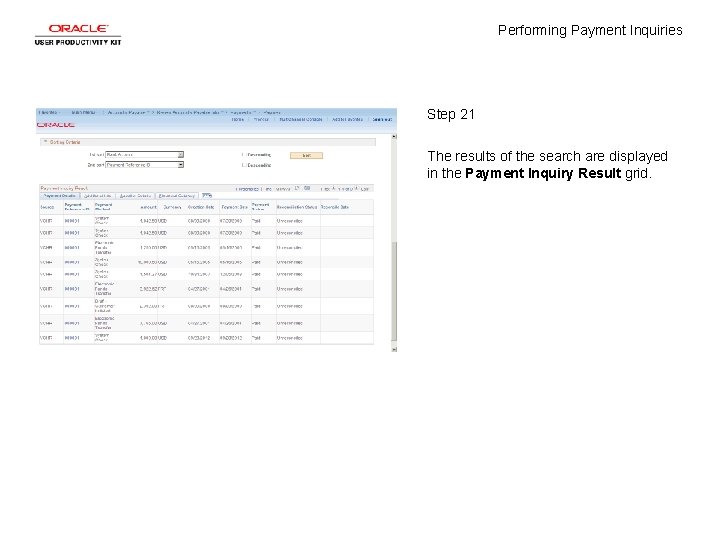
Task: Open the Main Menu dropdown
Action: (84, 112)
